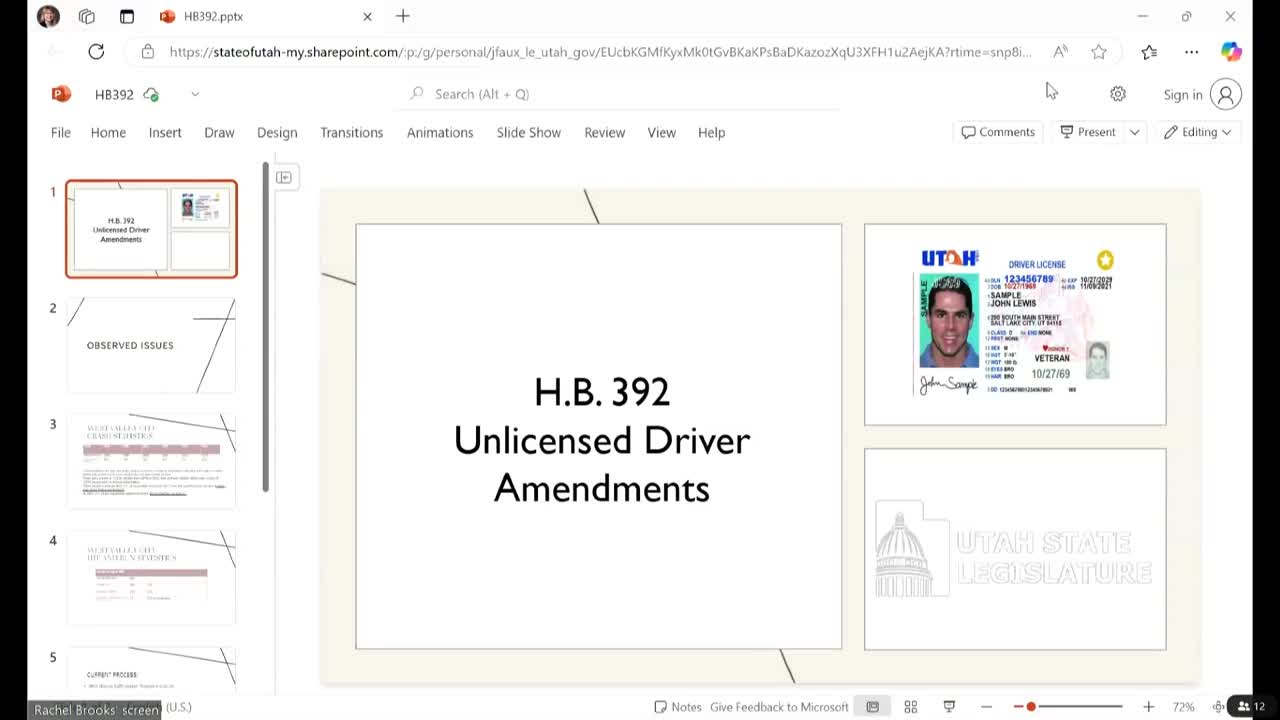
Task: Open the browser Favorites list icon
Action: 1149,52
